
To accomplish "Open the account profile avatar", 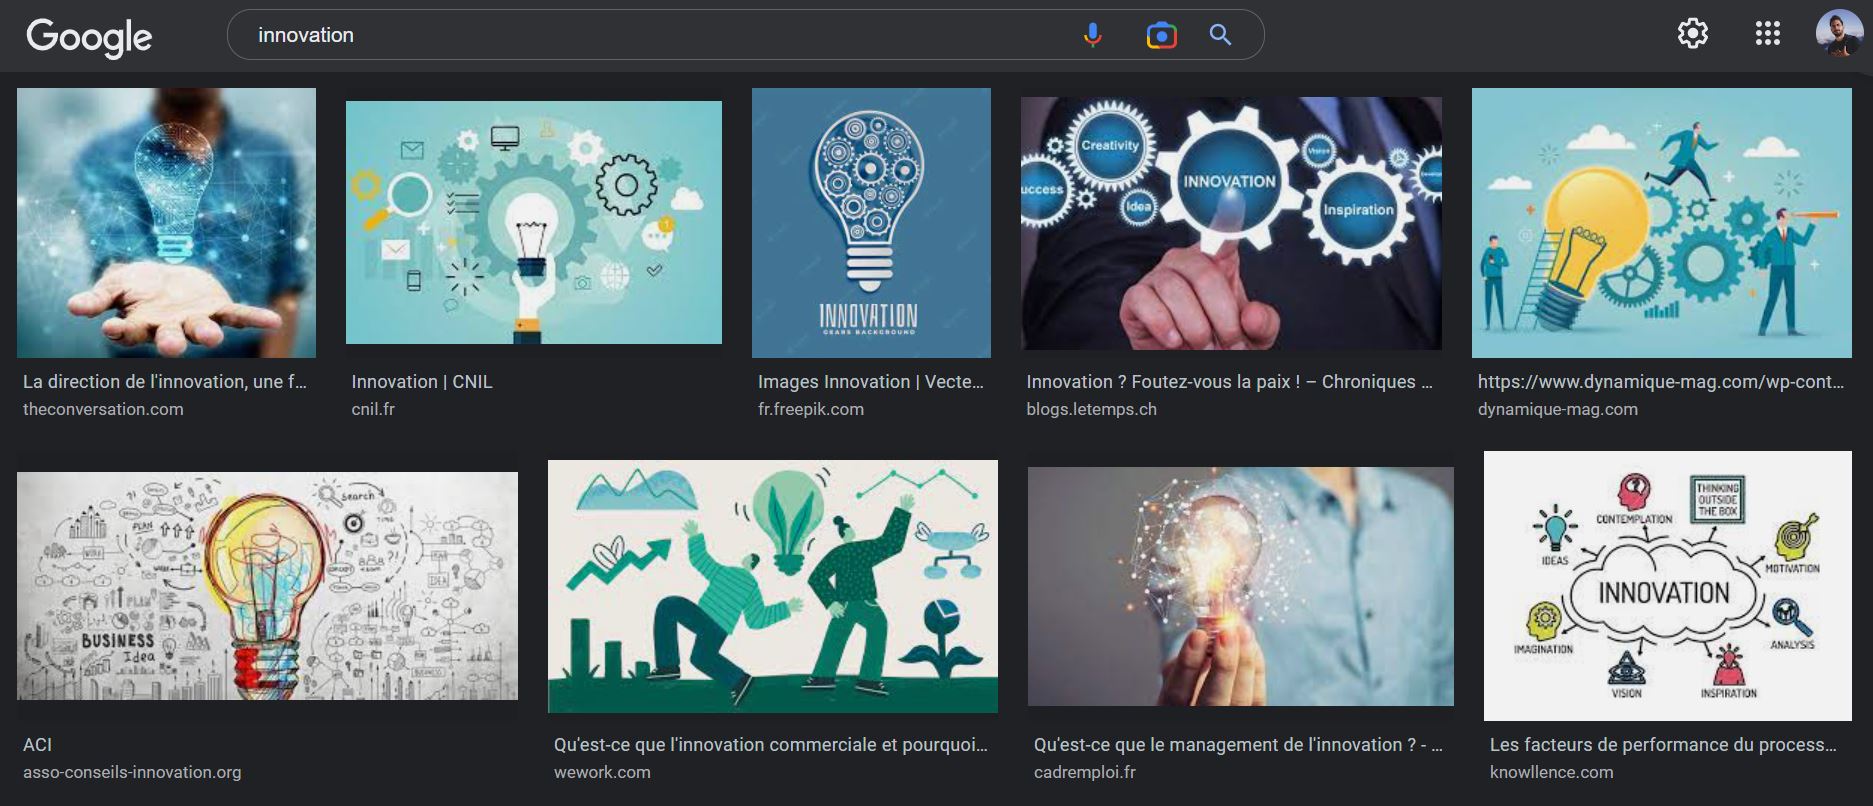I will (1839, 34).
